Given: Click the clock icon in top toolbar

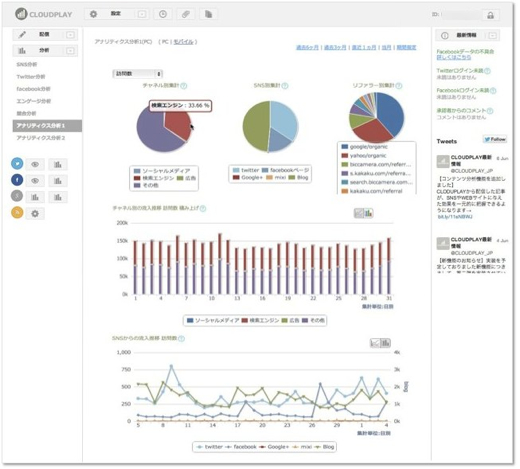Looking at the screenshot, I should click(x=163, y=14).
